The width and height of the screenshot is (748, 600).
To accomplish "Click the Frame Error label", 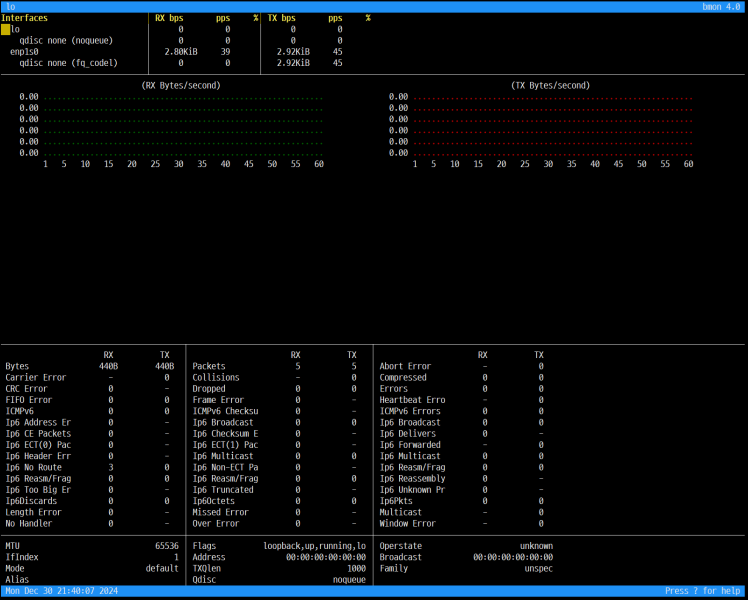I will point(218,400).
